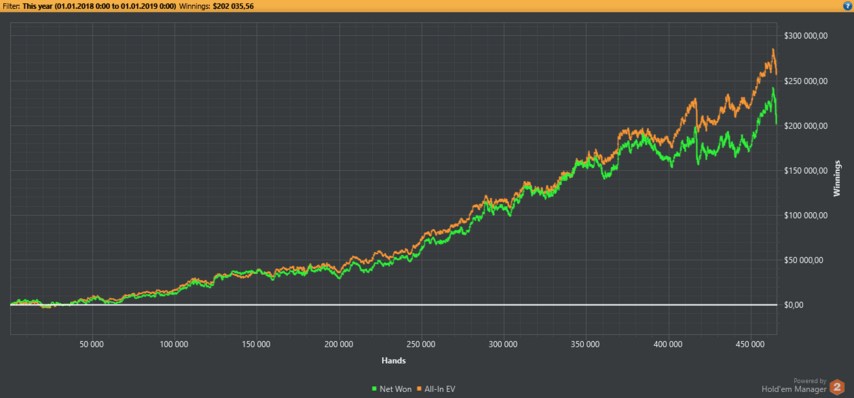Toggle the All-In EV series legend label
854x398 pixels.
coord(439,389)
